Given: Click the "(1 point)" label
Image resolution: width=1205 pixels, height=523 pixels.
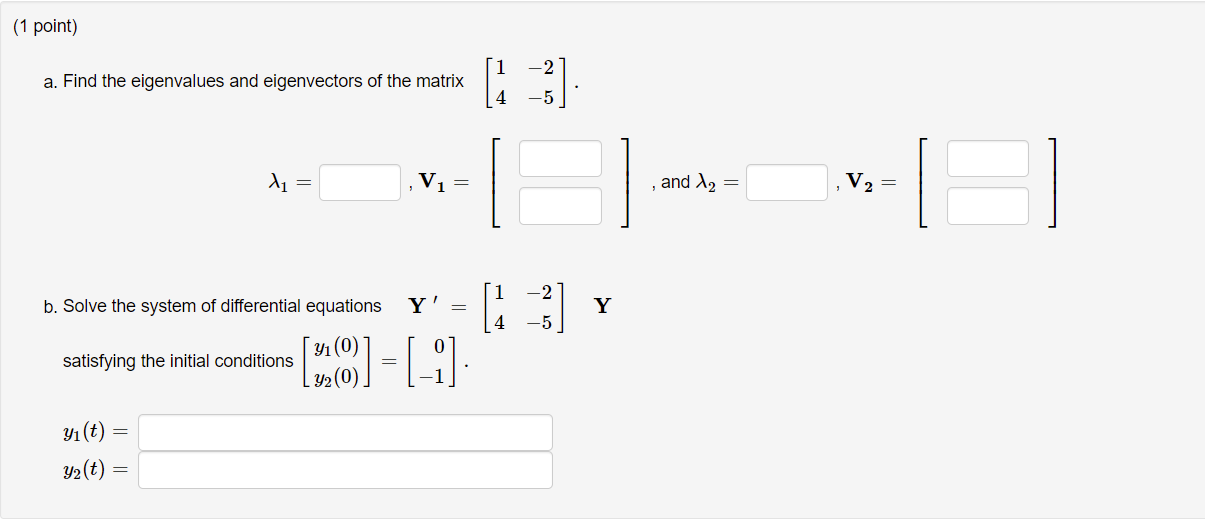Looking at the screenshot, I should click(45, 27).
